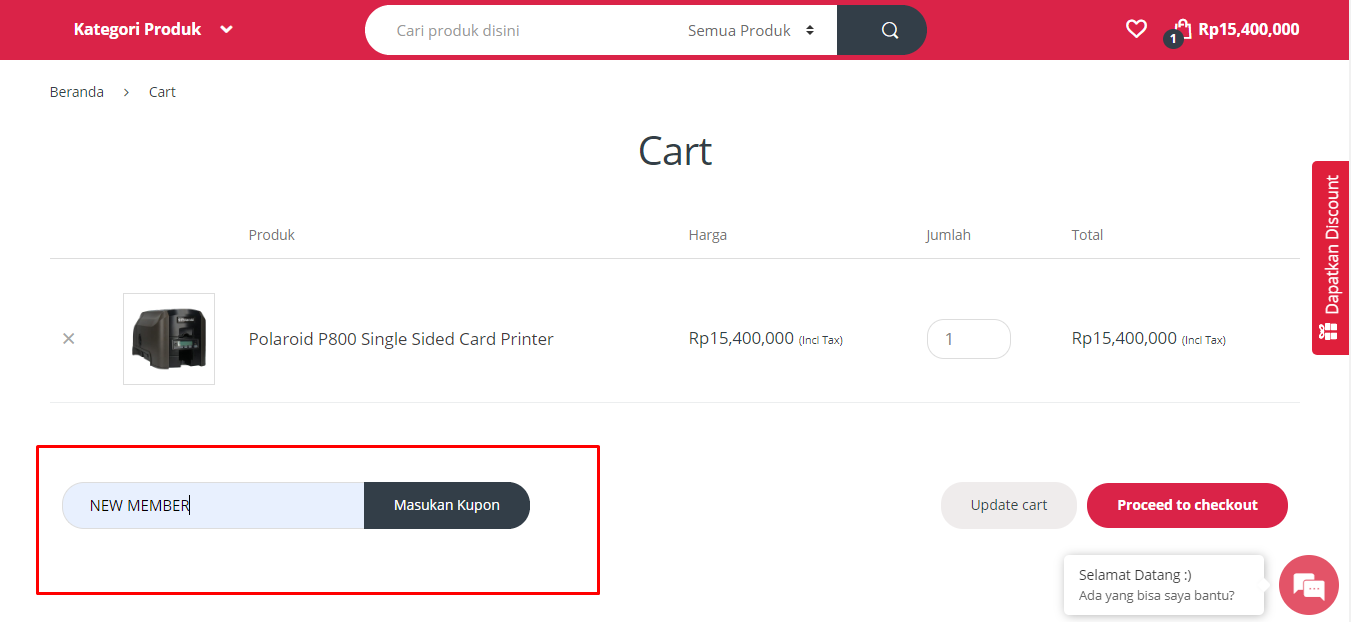Open the Kategori Produk menu
Viewport: 1351px width, 622px height.
point(137,30)
